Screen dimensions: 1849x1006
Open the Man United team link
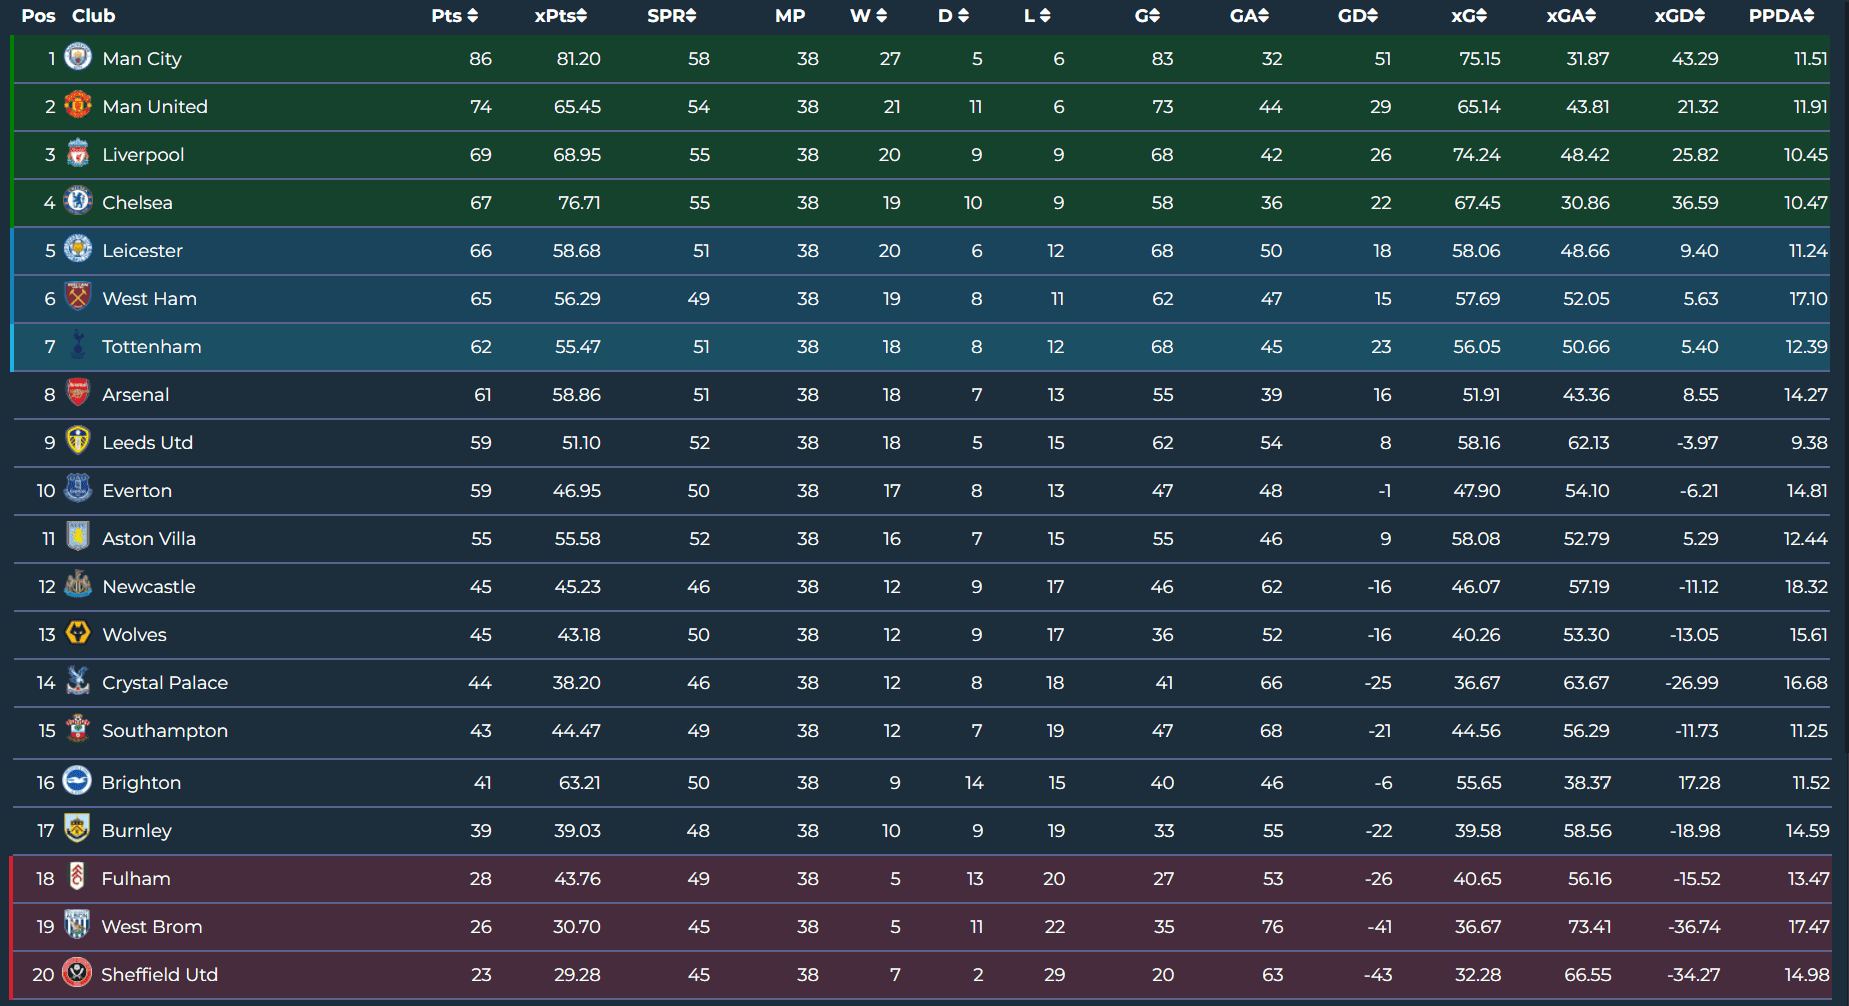[155, 107]
